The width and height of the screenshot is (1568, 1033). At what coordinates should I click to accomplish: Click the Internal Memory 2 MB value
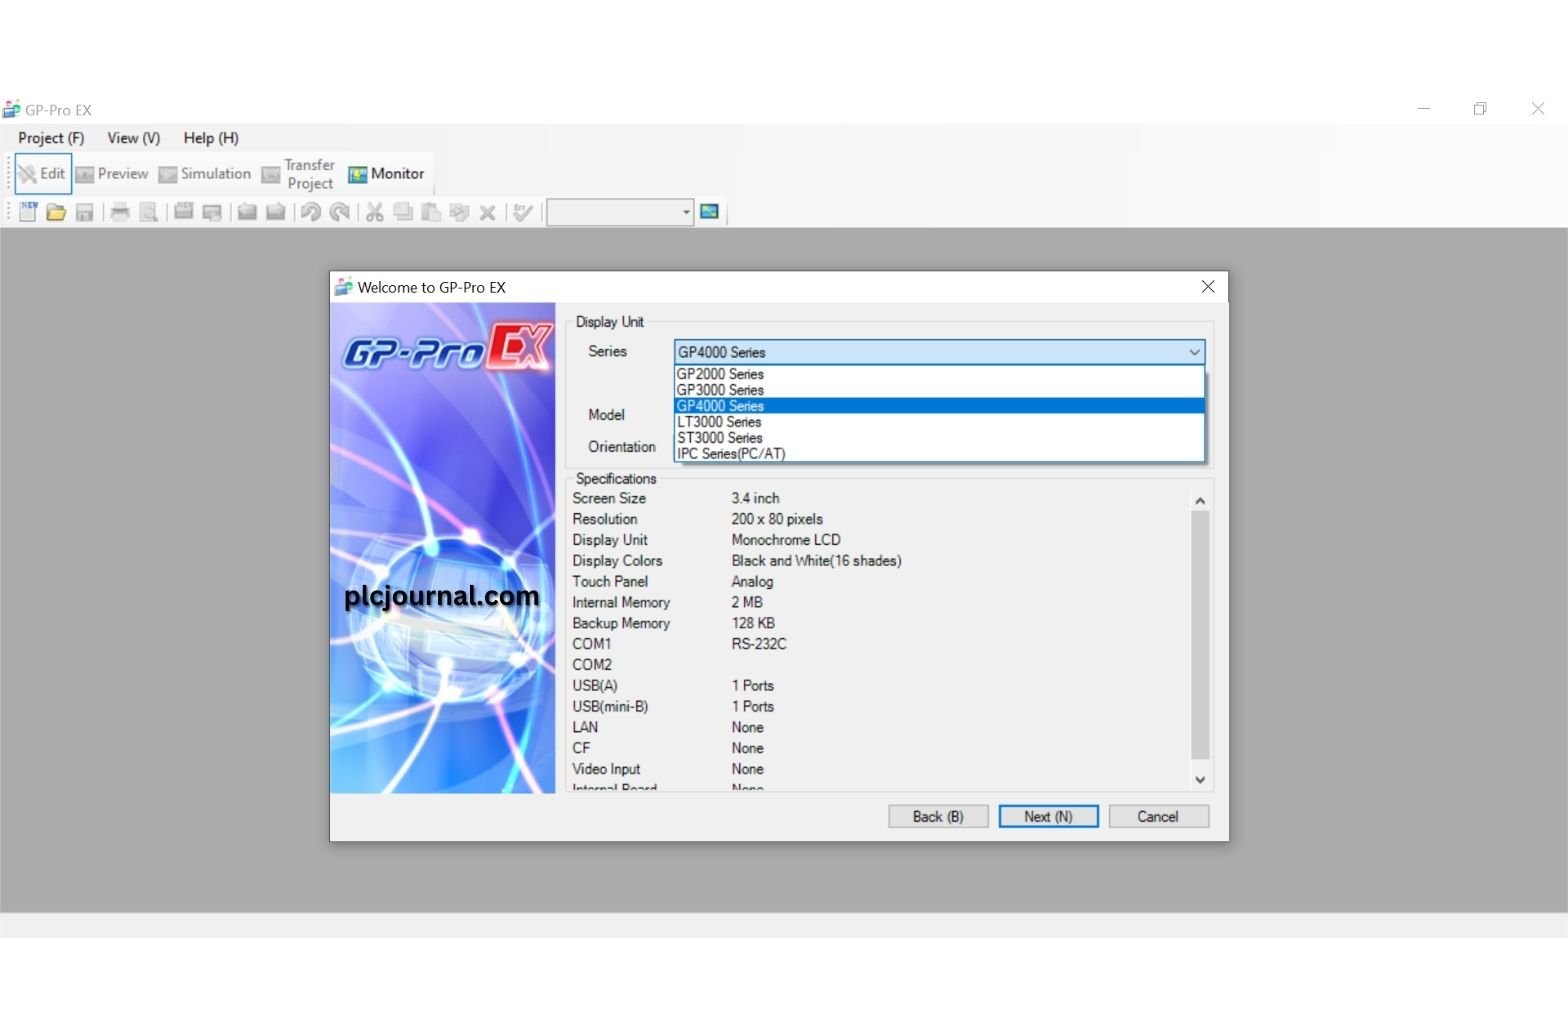(747, 603)
